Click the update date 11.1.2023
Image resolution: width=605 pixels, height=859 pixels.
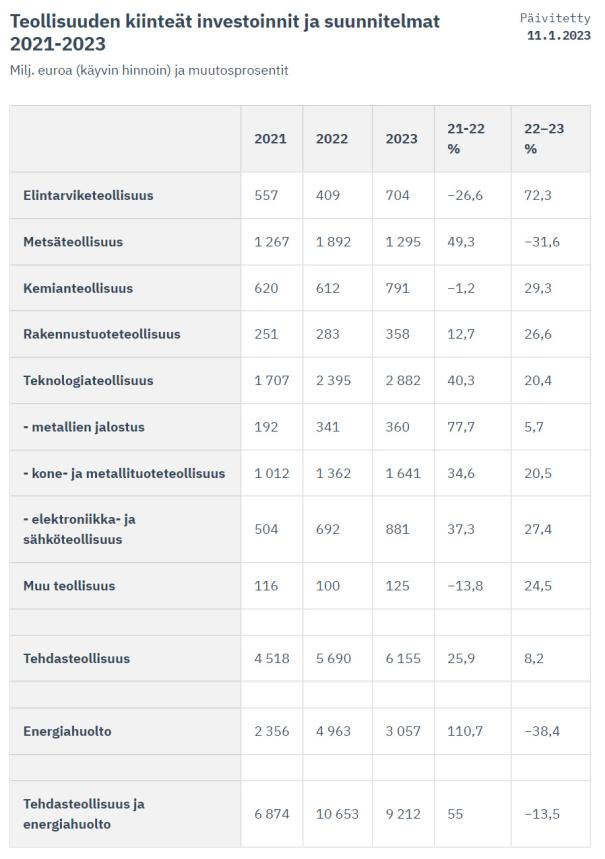point(558,35)
